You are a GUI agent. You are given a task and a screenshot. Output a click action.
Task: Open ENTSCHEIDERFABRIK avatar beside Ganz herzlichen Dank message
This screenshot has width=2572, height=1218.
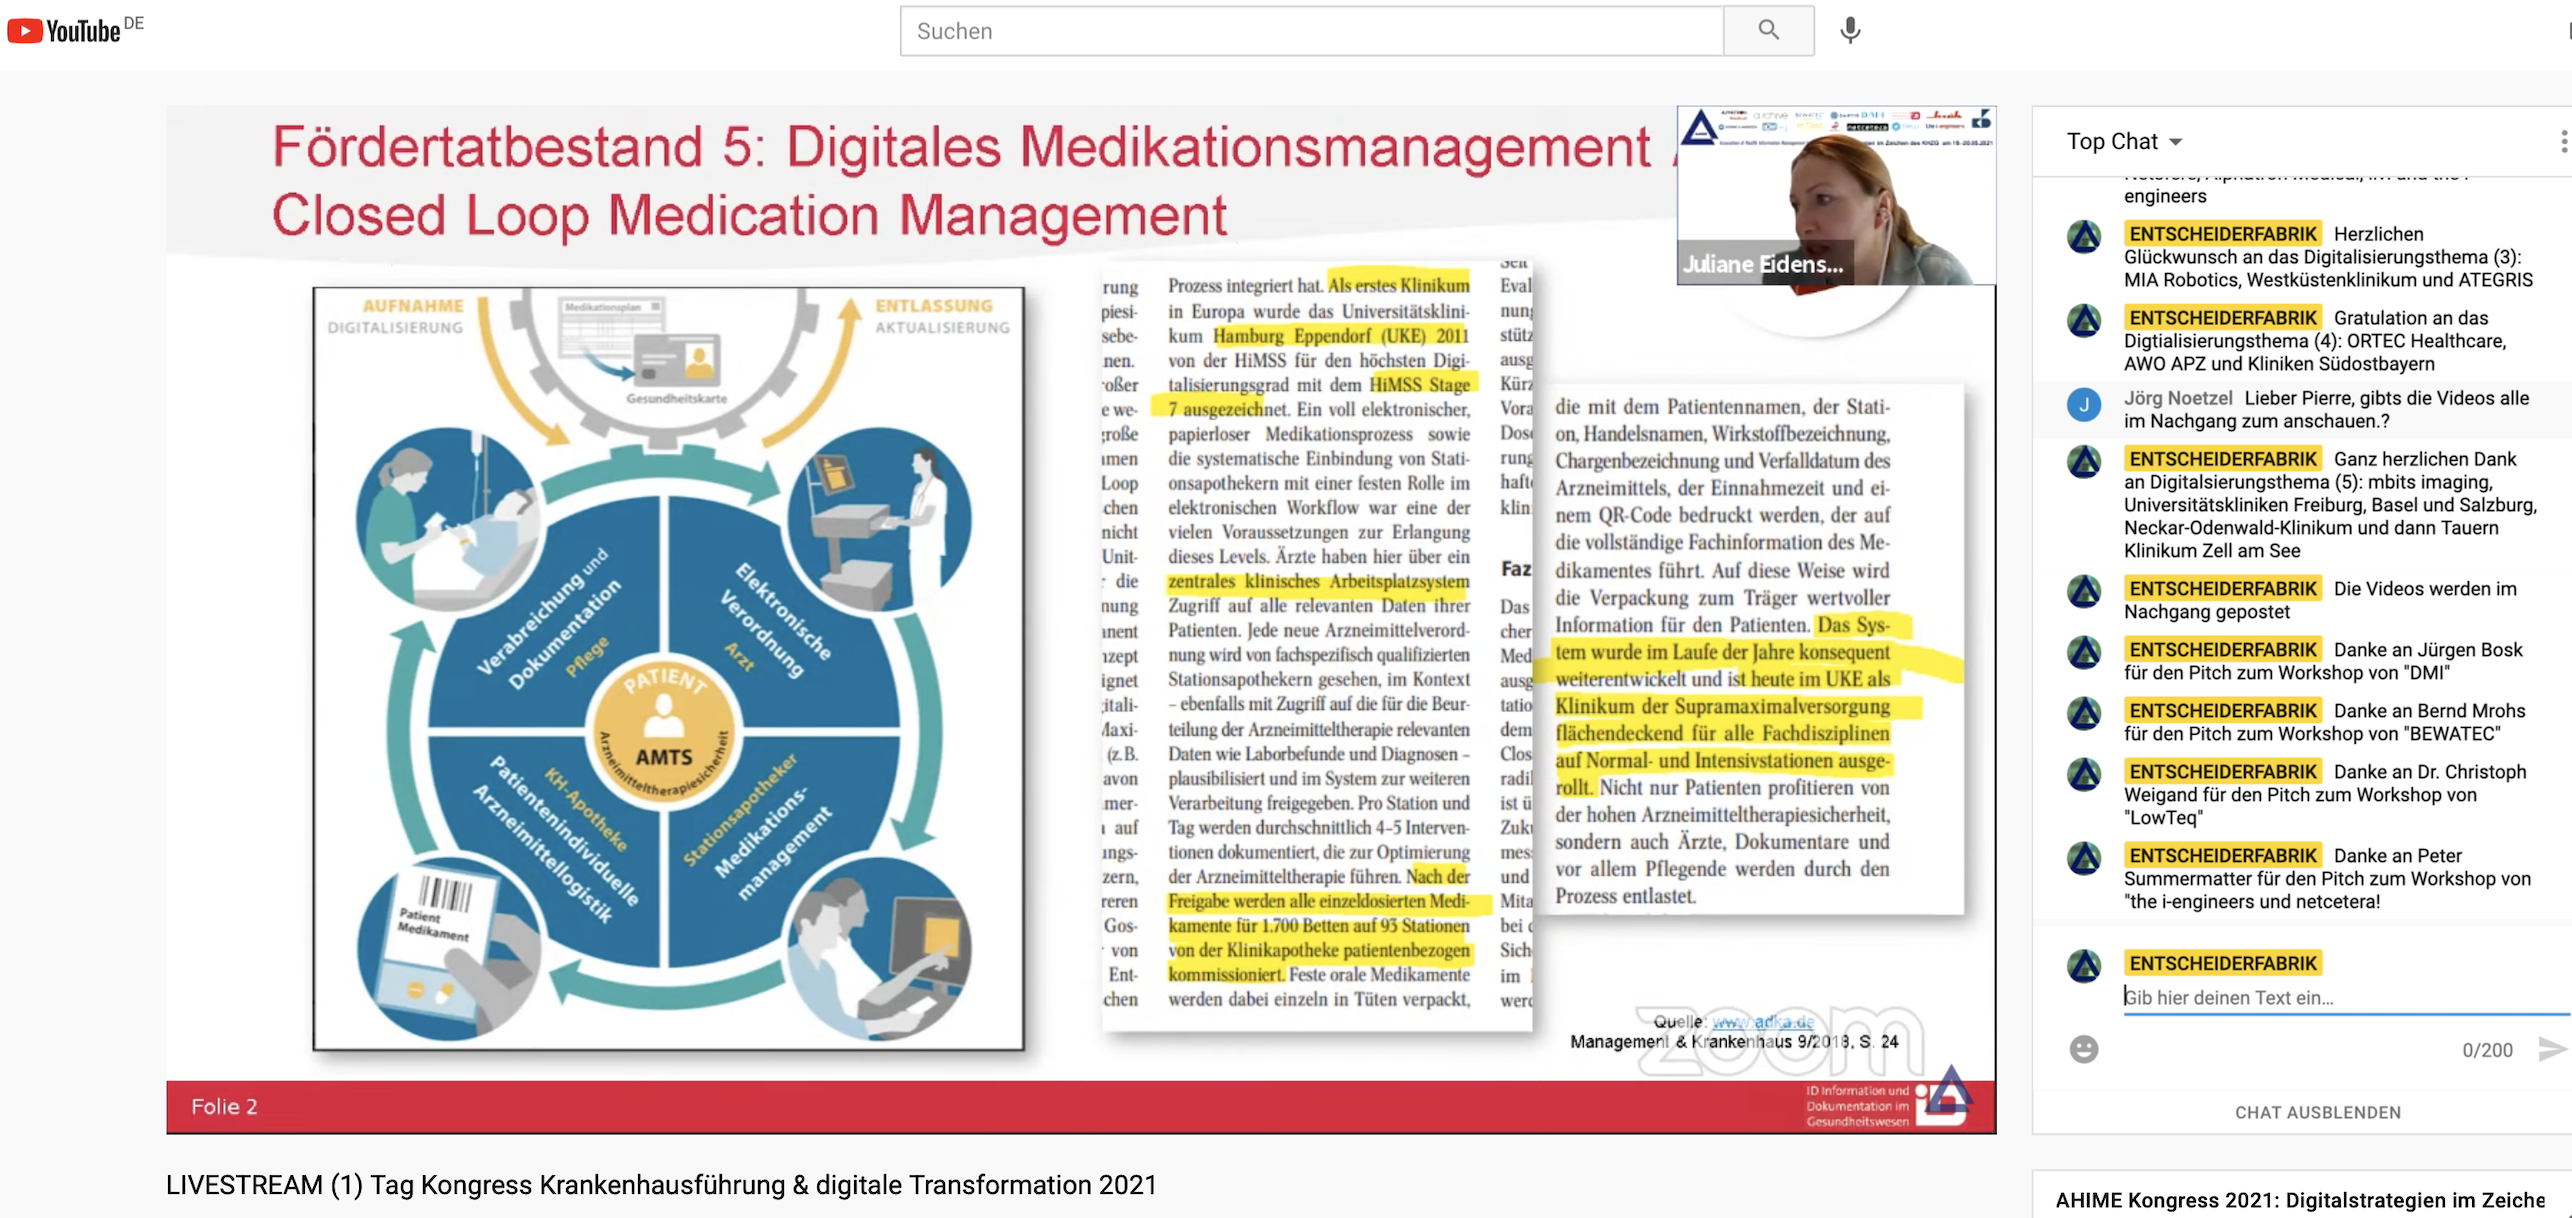pyautogui.click(x=2084, y=463)
